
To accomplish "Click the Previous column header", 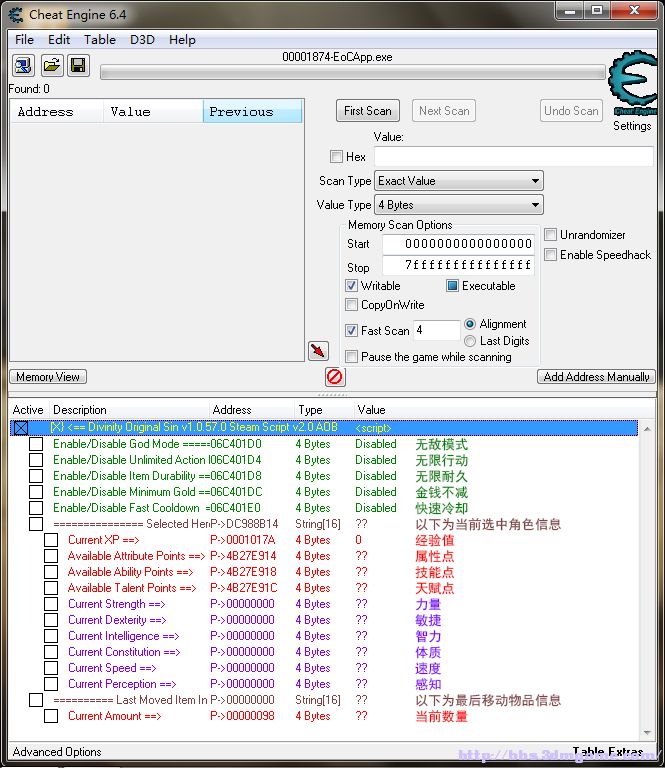I will click(x=253, y=112).
